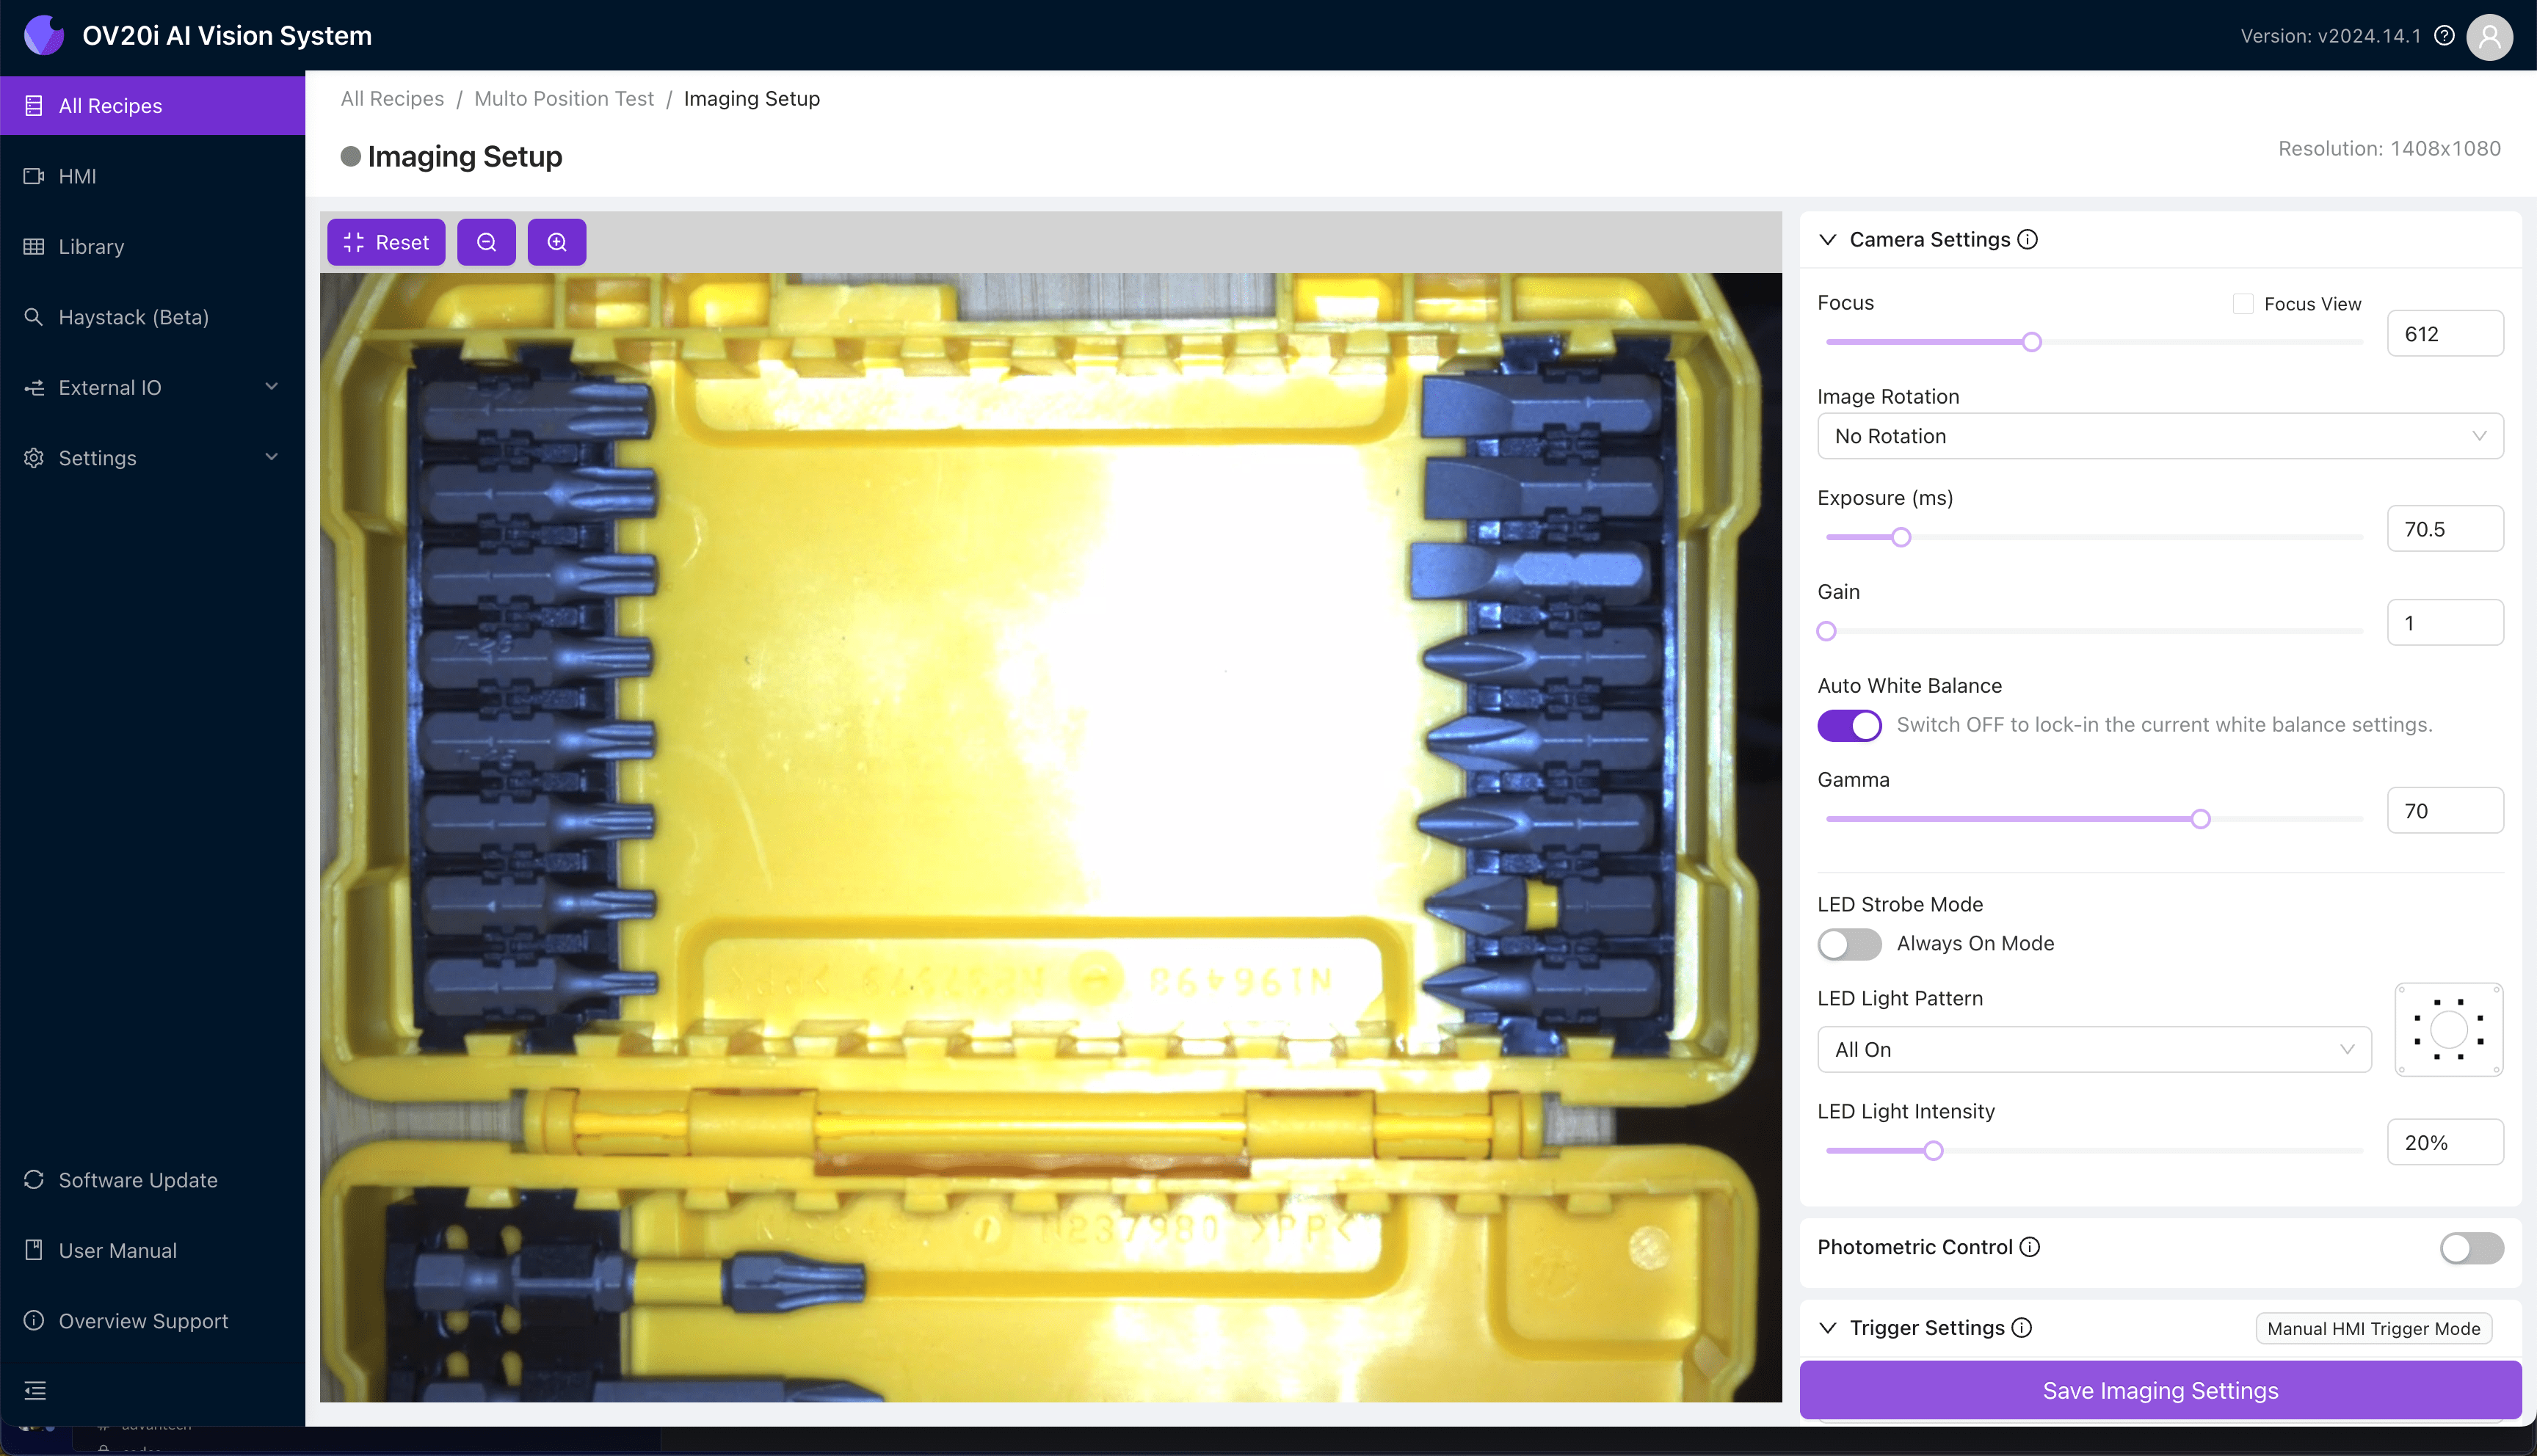Open help icon next to version number
Screen dimensions: 2537x1456
pyautogui.click(x=2444, y=36)
